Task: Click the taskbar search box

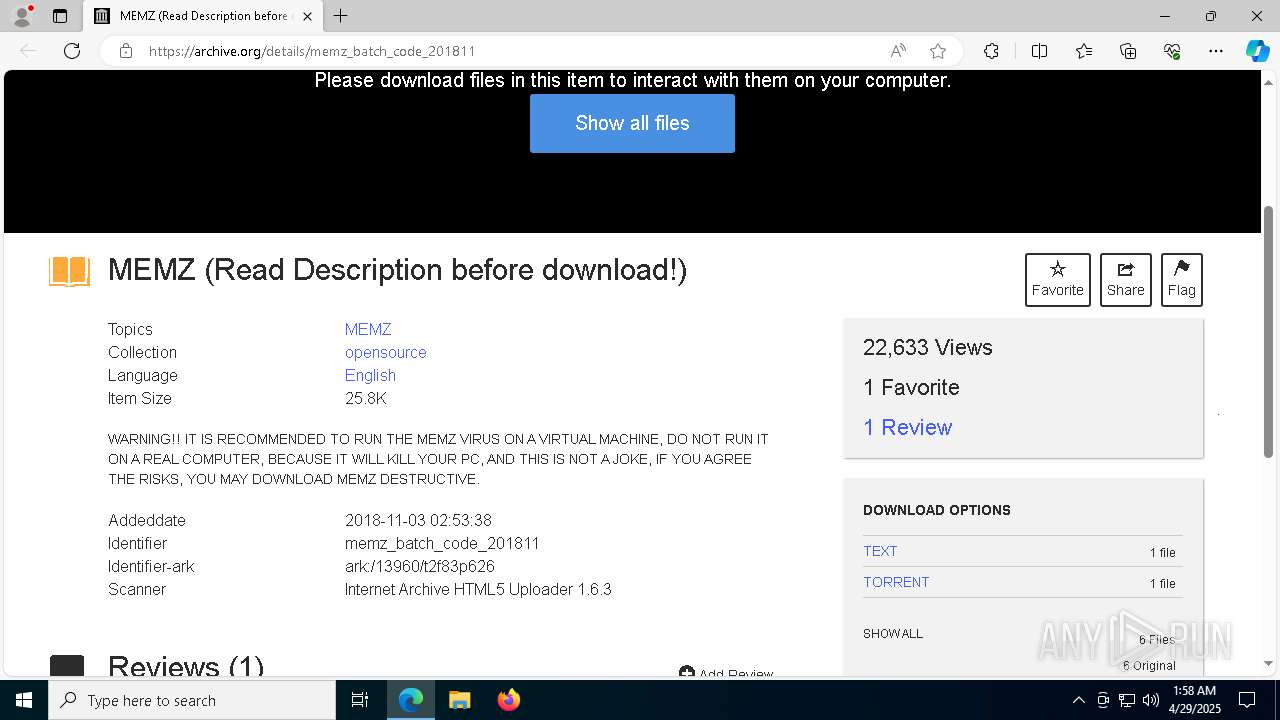Action: click(x=192, y=700)
